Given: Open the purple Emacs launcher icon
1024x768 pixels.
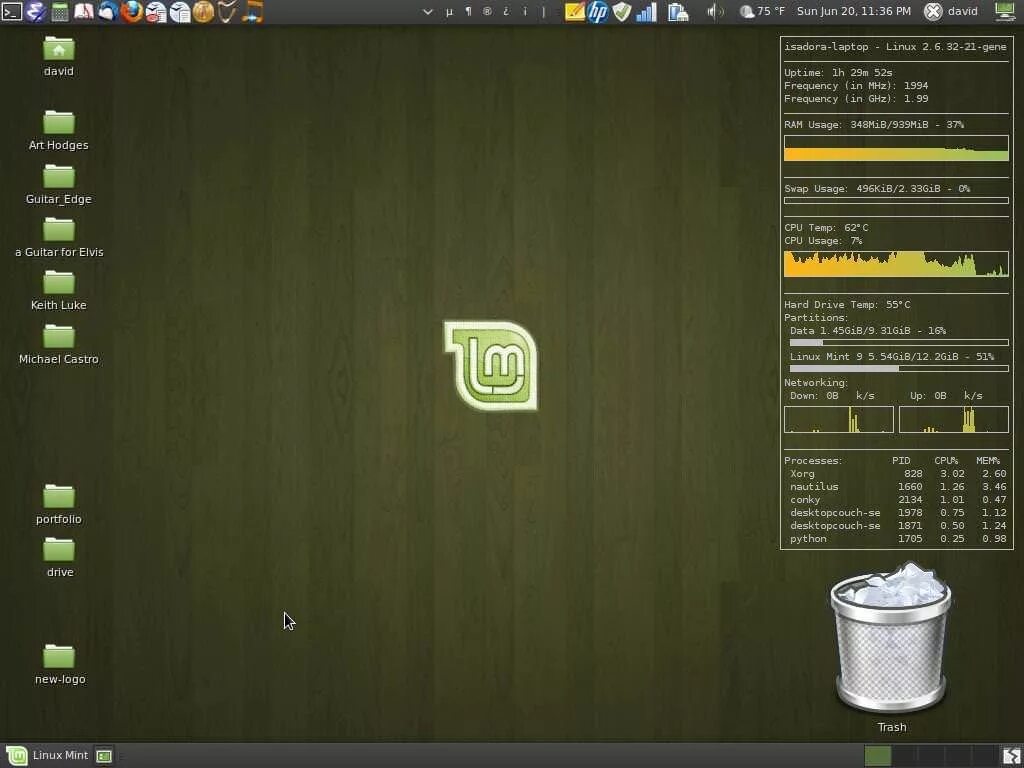Looking at the screenshot, I should pyautogui.click(x=36, y=11).
